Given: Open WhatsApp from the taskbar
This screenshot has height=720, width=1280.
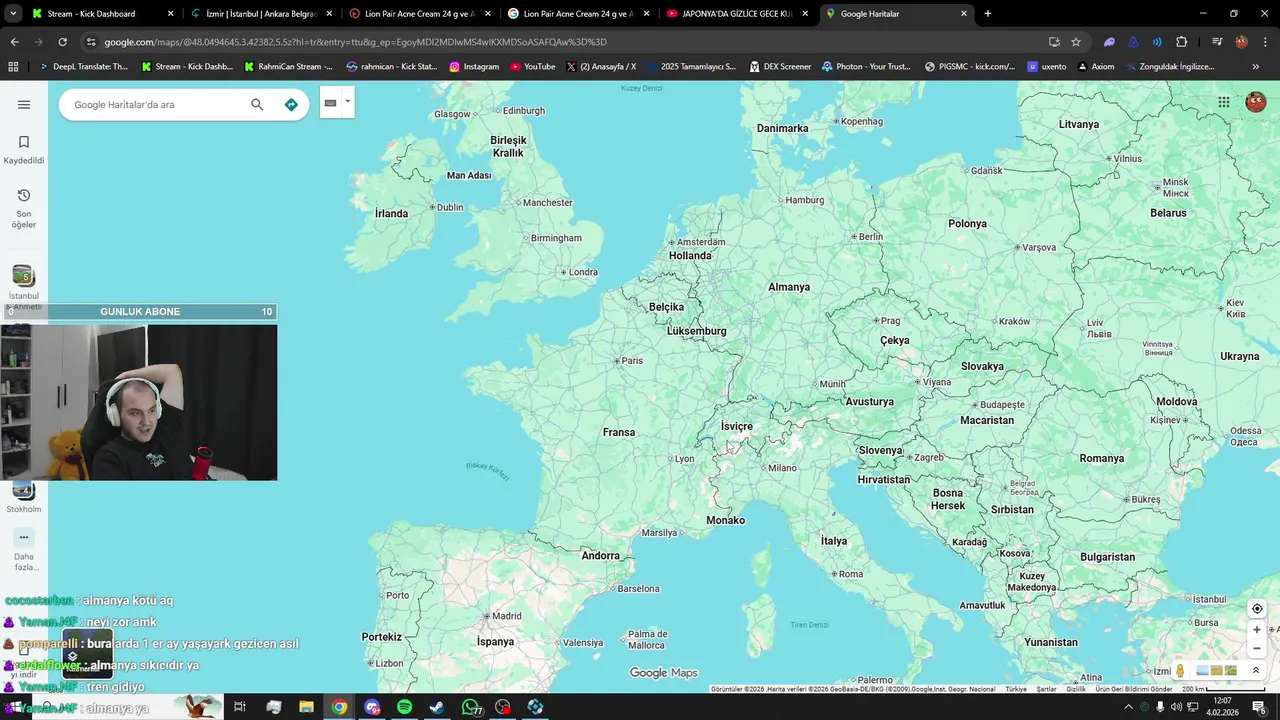Looking at the screenshot, I should tap(470, 707).
